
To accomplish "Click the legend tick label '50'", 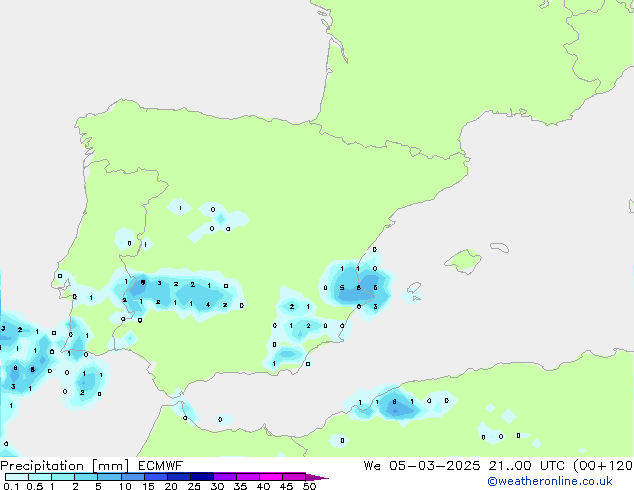I will [310, 486].
